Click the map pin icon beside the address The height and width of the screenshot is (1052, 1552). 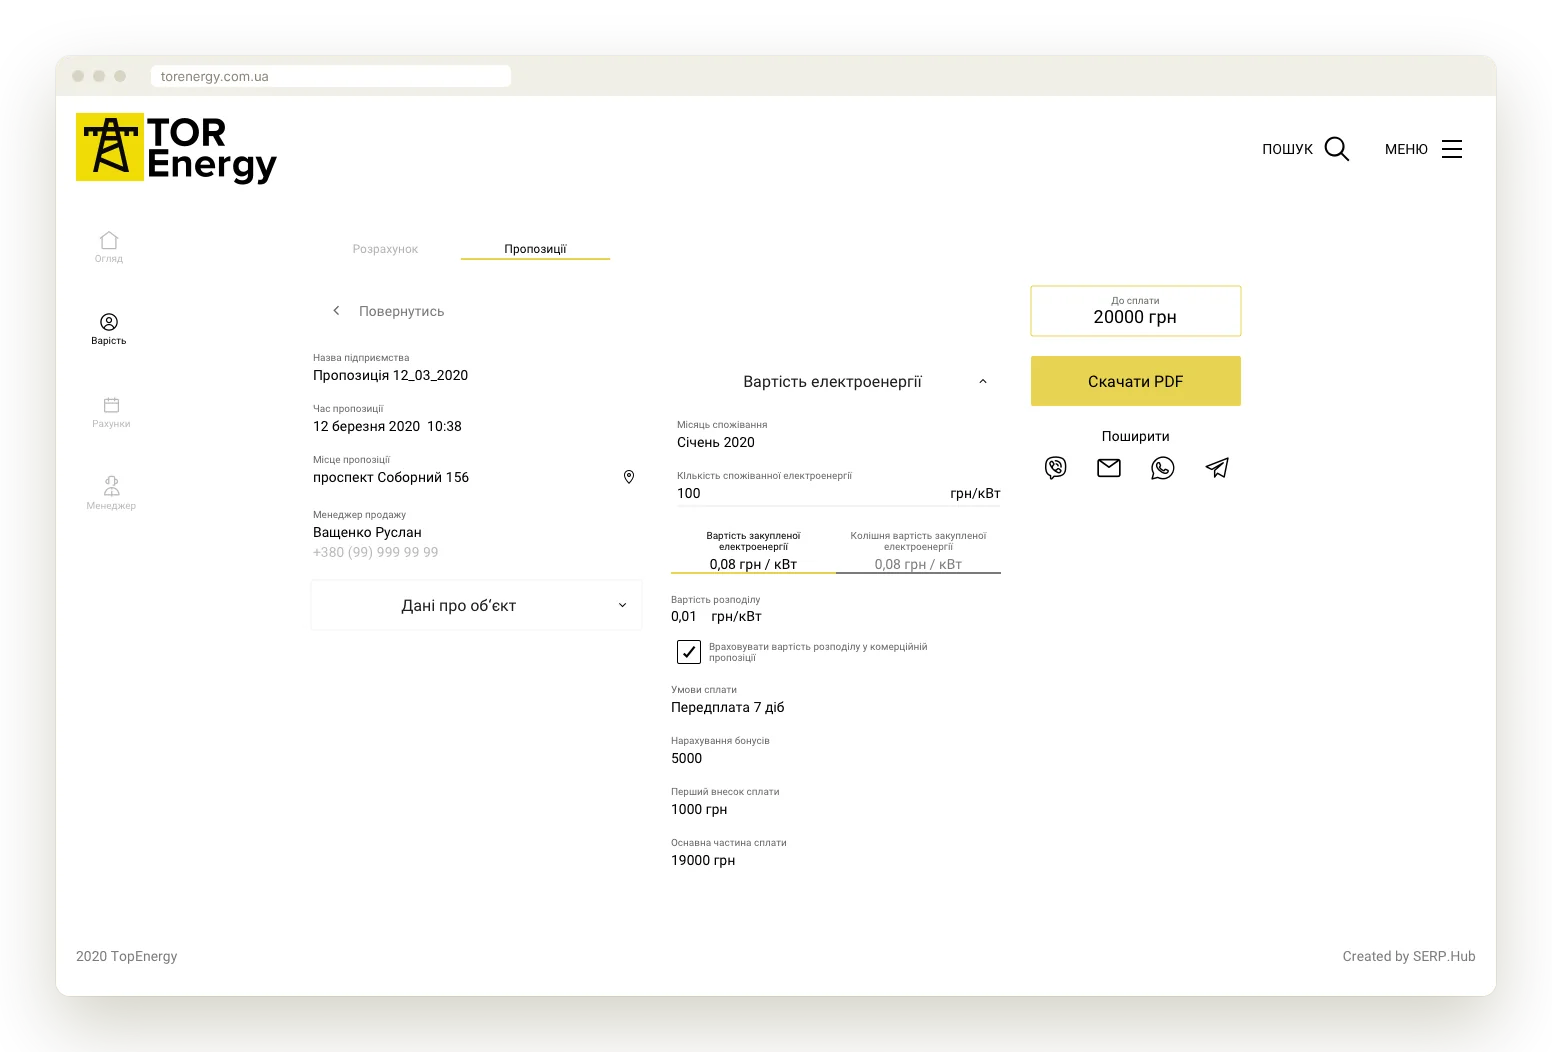point(629,477)
